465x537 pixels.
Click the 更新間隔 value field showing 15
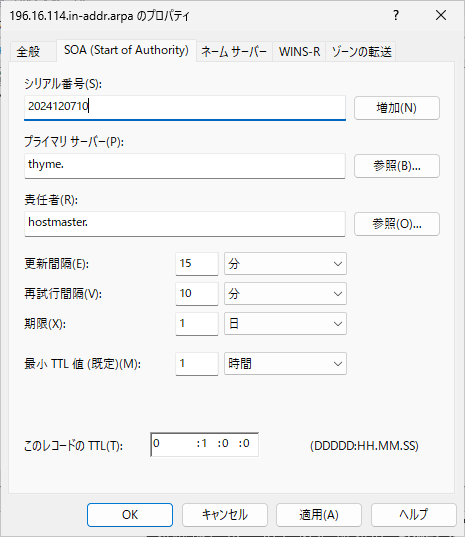coord(197,264)
